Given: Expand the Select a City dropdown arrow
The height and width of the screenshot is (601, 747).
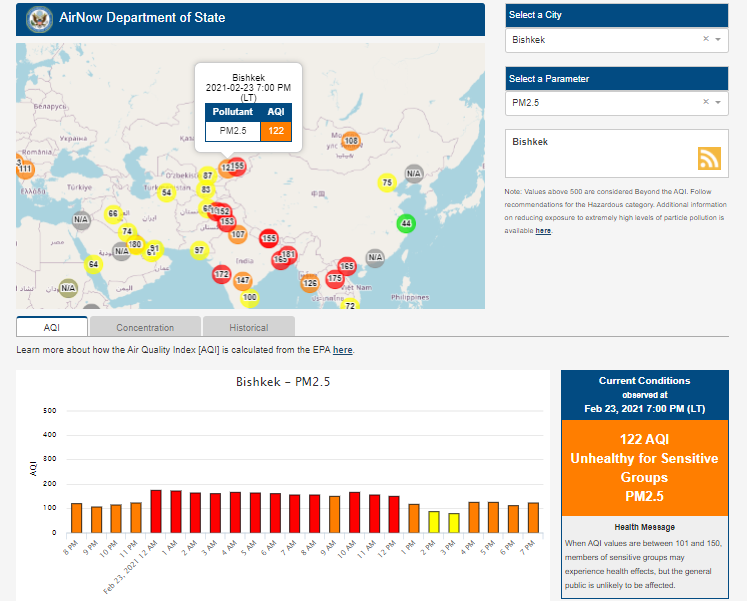Looking at the screenshot, I should click(718, 39).
